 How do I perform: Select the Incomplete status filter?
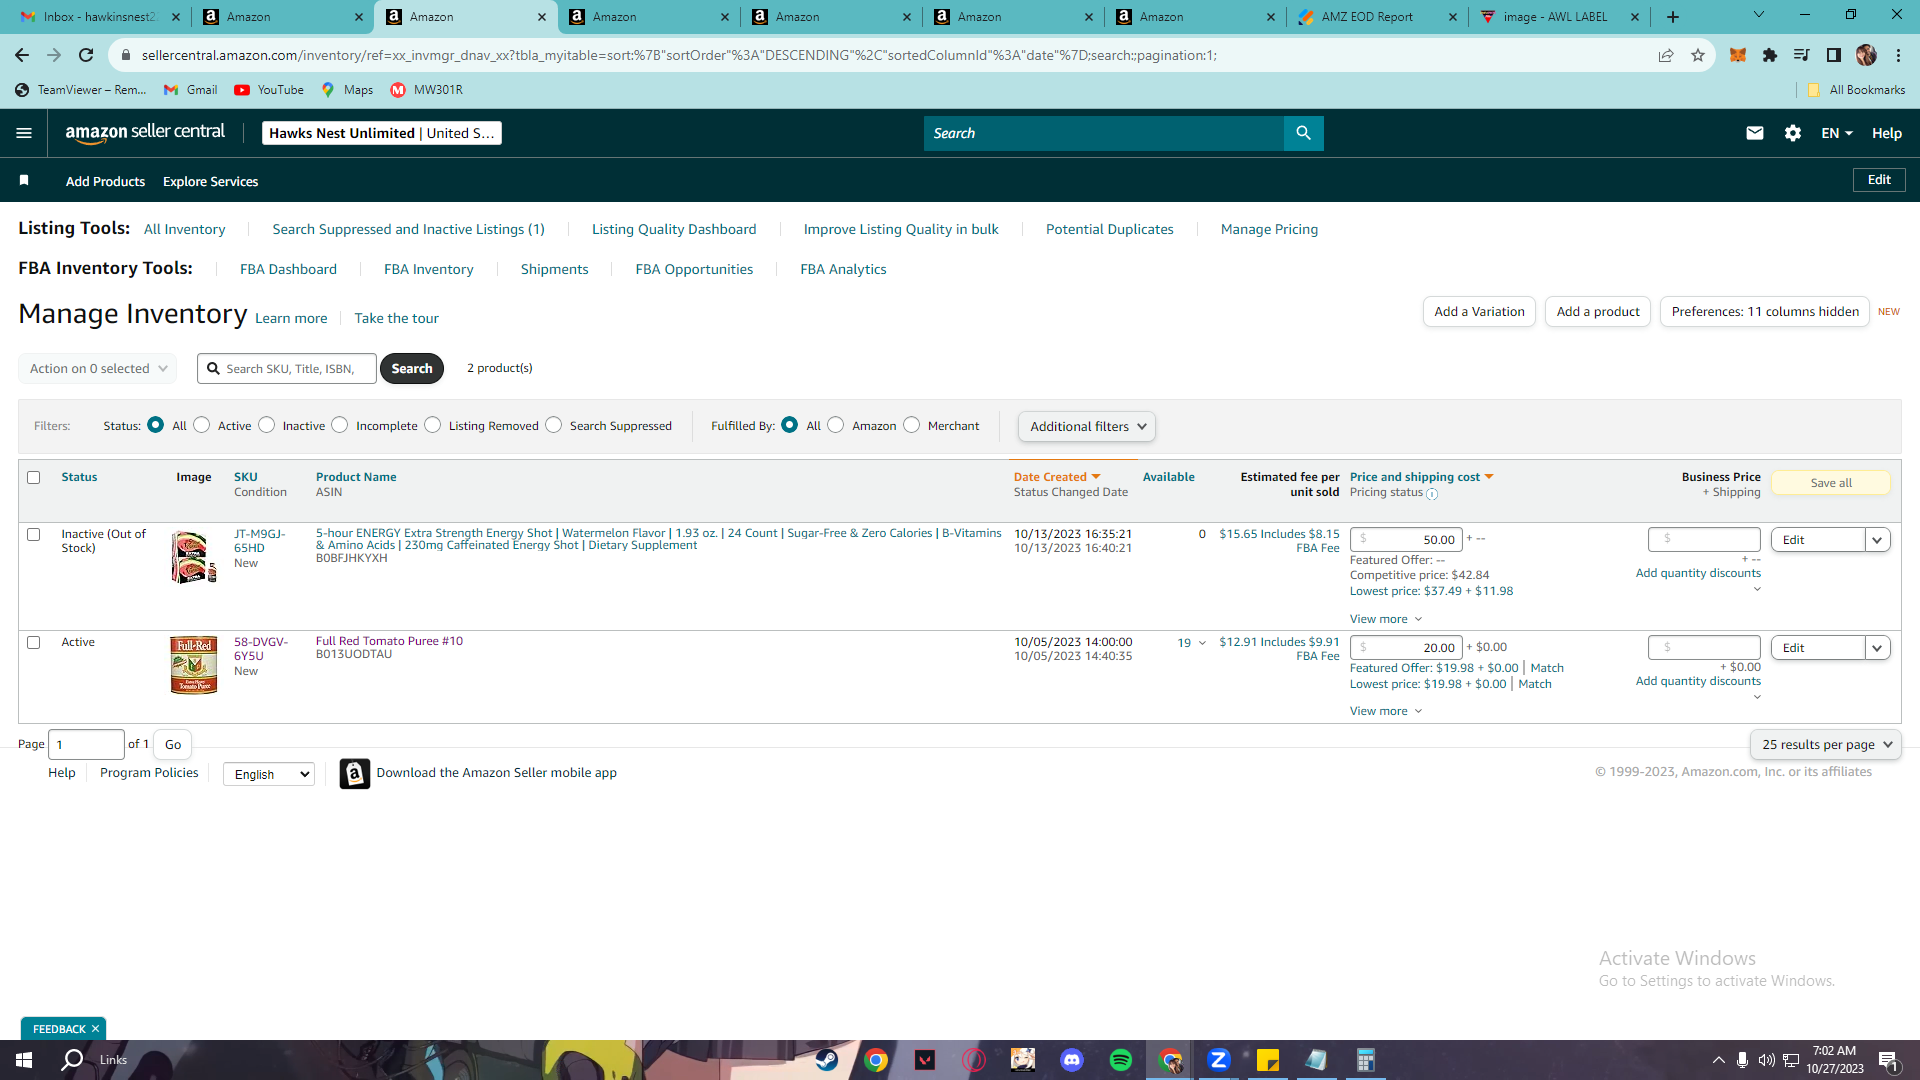click(x=340, y=425)
